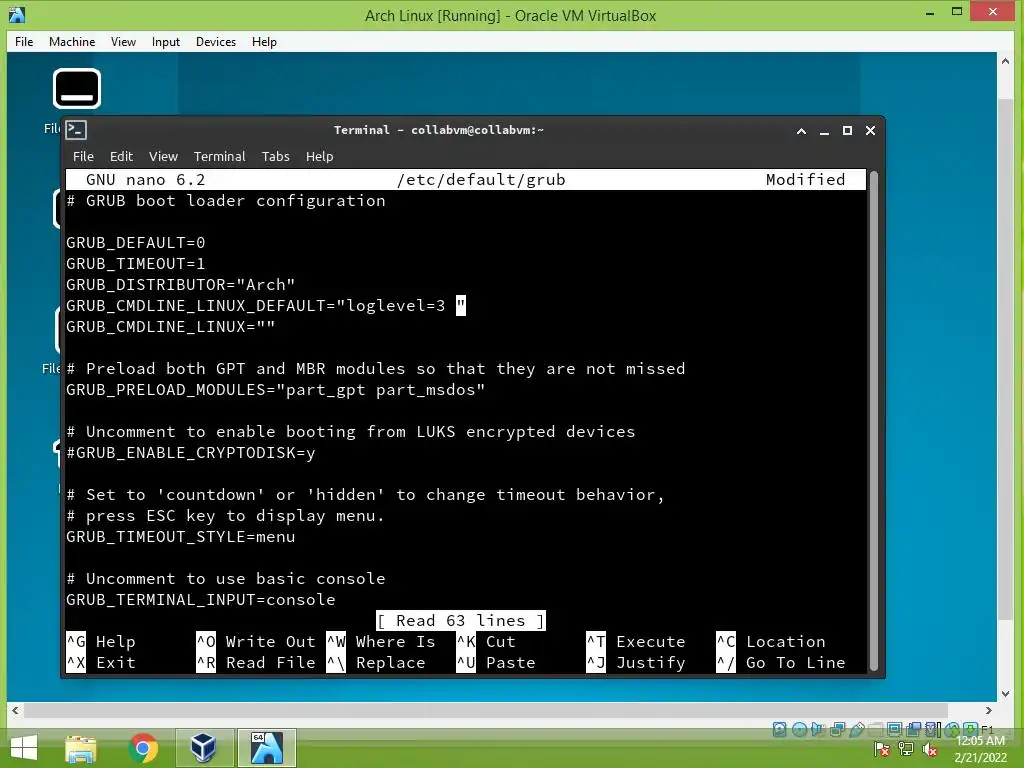Click the horizontal scrollbar left arrow
1024x768 pixels.
pos(15,710)
